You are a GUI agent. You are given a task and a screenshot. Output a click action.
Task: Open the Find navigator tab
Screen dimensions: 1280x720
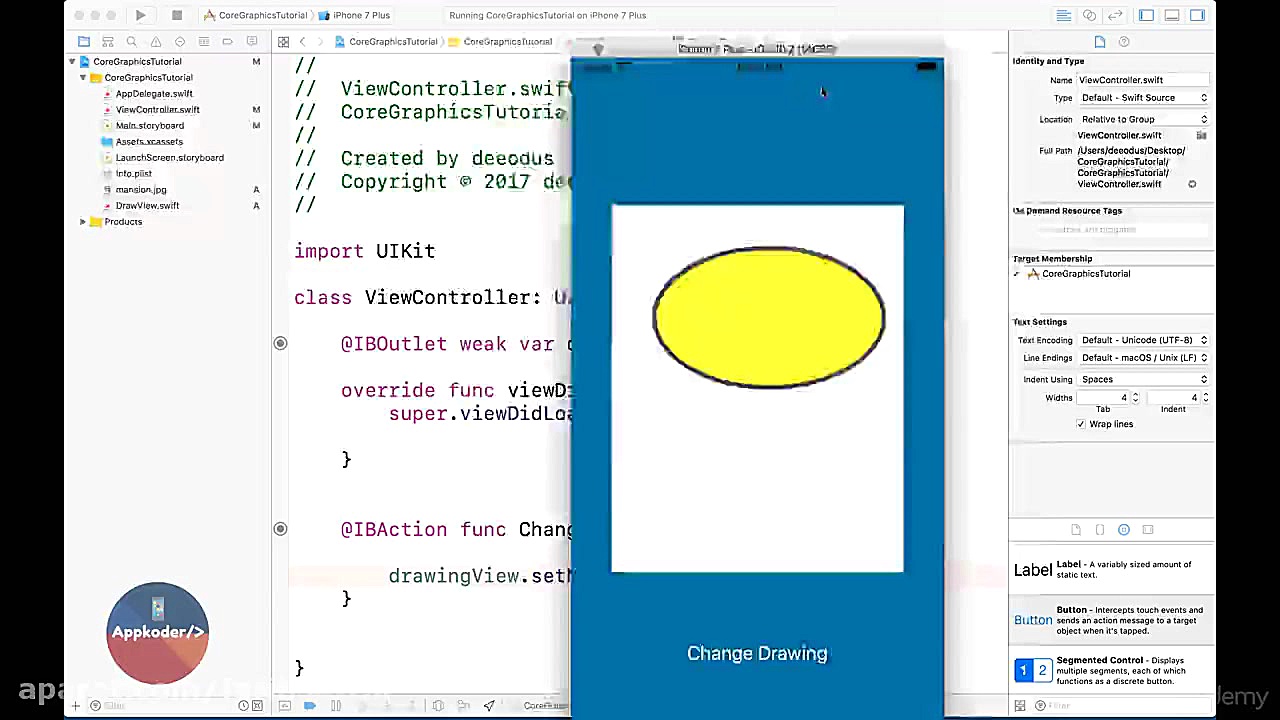pyautogui.click(x=132, y=41)
